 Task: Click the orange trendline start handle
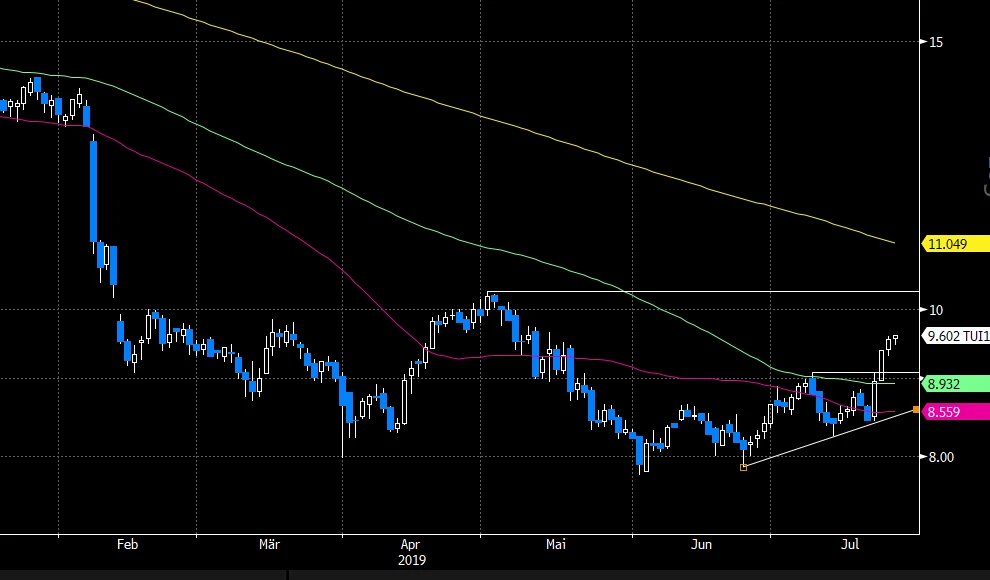pyautogui.click(x=743, y=467)
